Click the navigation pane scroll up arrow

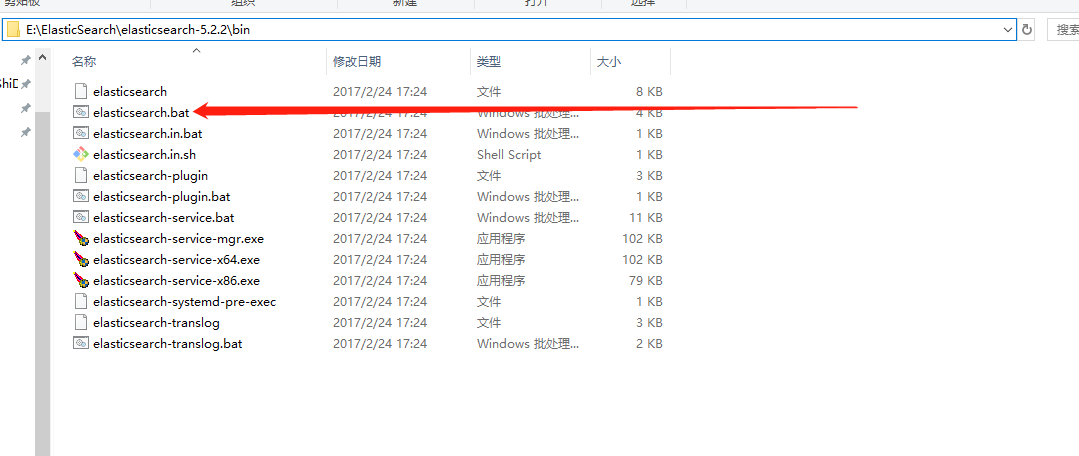[x=43, y=58]
